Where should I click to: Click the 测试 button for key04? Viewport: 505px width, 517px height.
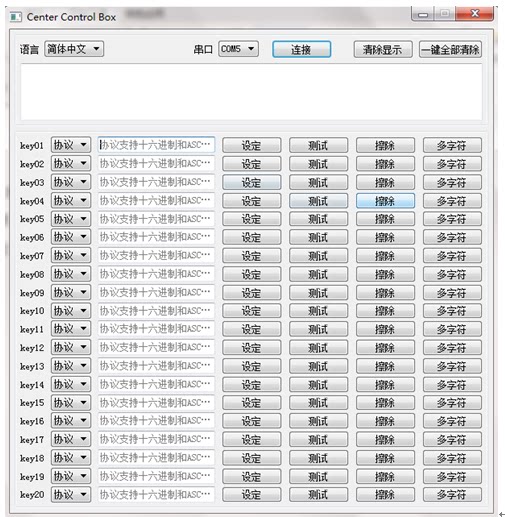[x=318, y=201]
